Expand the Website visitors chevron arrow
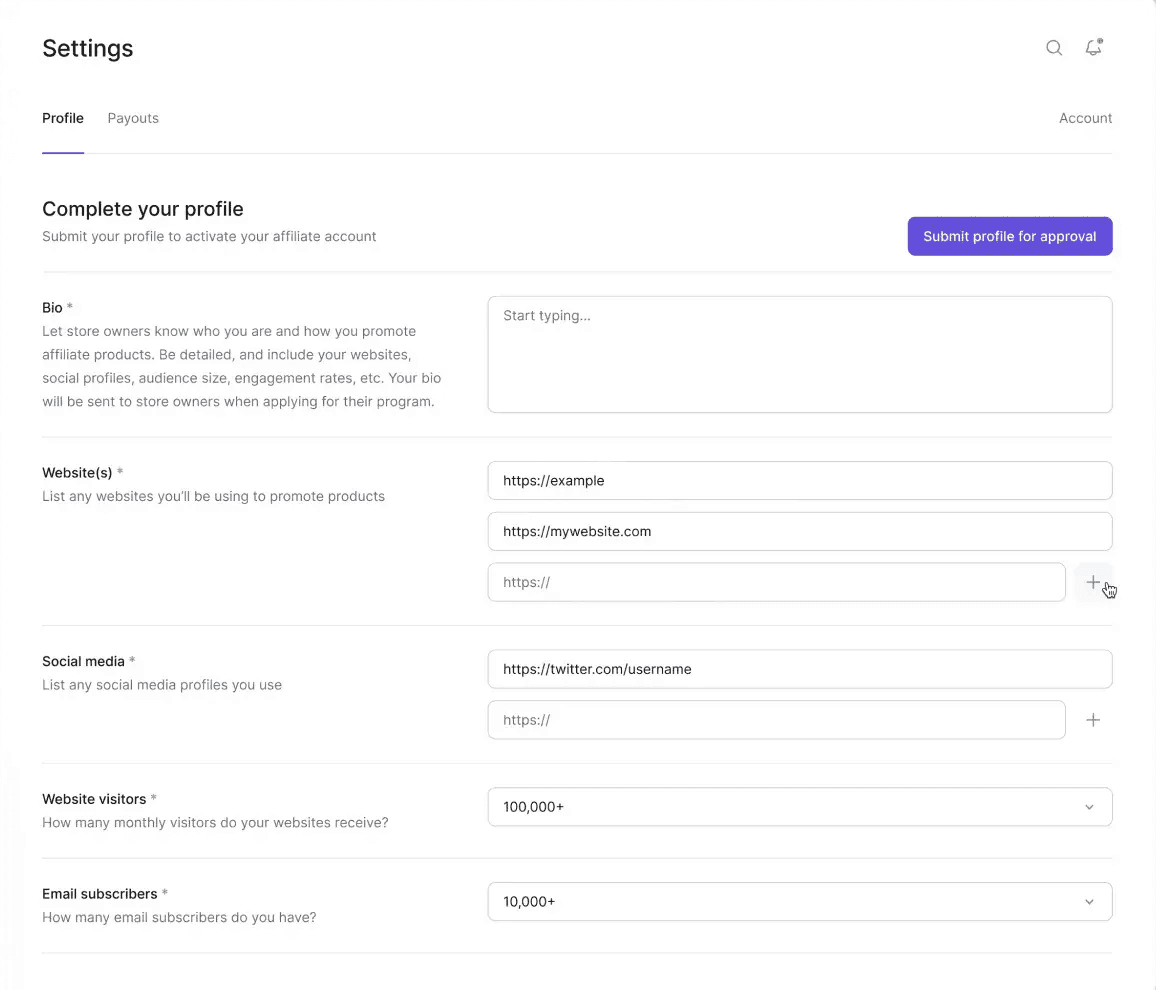Image resolution: width=1156 pixels, height=990 pixels. [x=1089, y=807]
